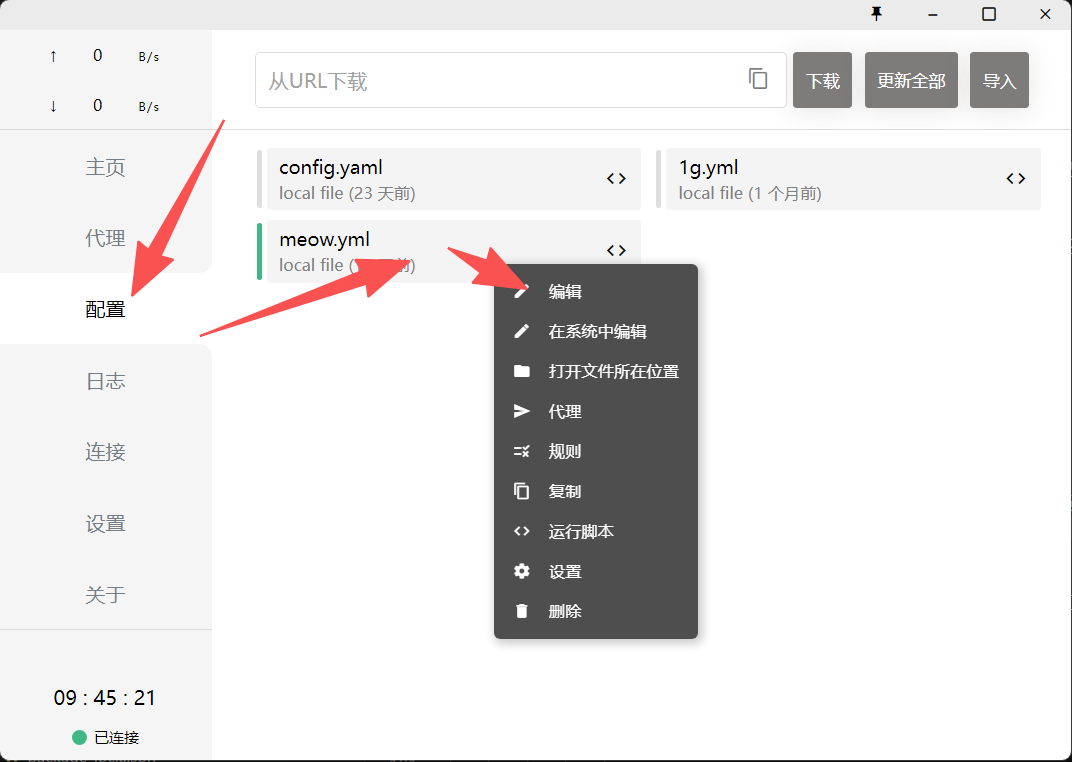Focus the 从URL下载 input field

[x=500, y=81]
